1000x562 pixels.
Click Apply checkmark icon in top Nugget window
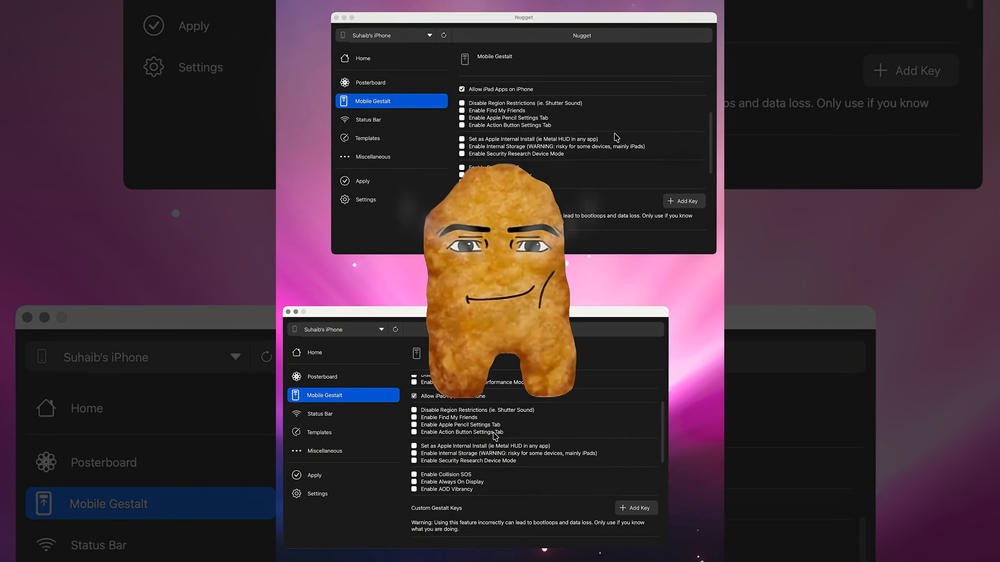point(345,181)
